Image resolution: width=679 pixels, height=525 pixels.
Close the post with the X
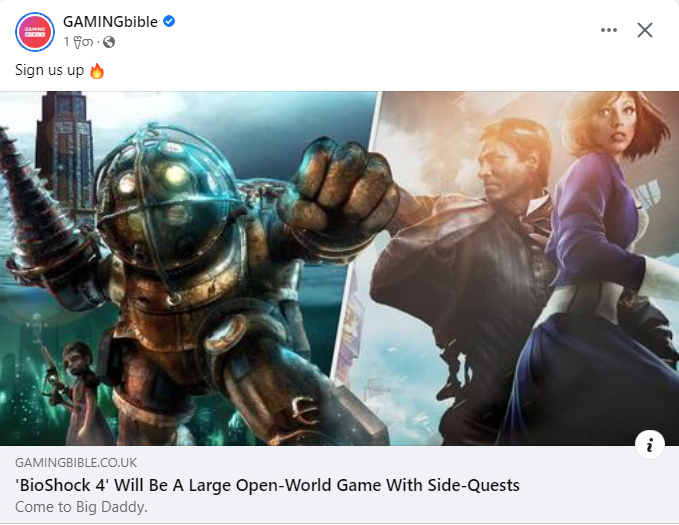click(x=645, y=30)
